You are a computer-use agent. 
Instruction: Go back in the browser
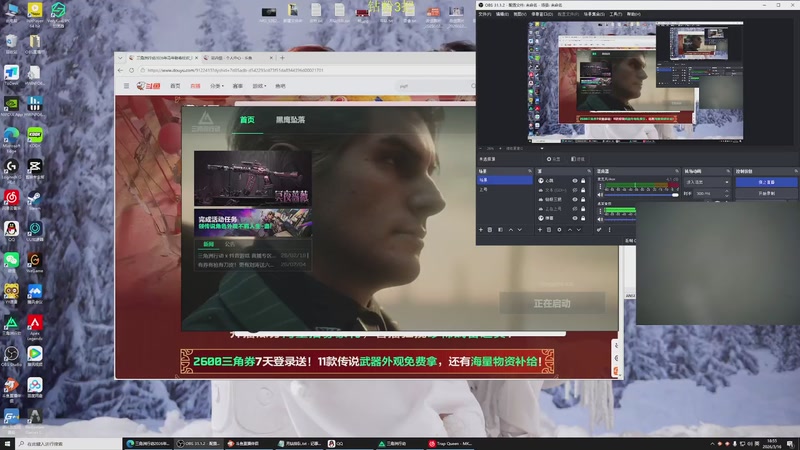120,70
